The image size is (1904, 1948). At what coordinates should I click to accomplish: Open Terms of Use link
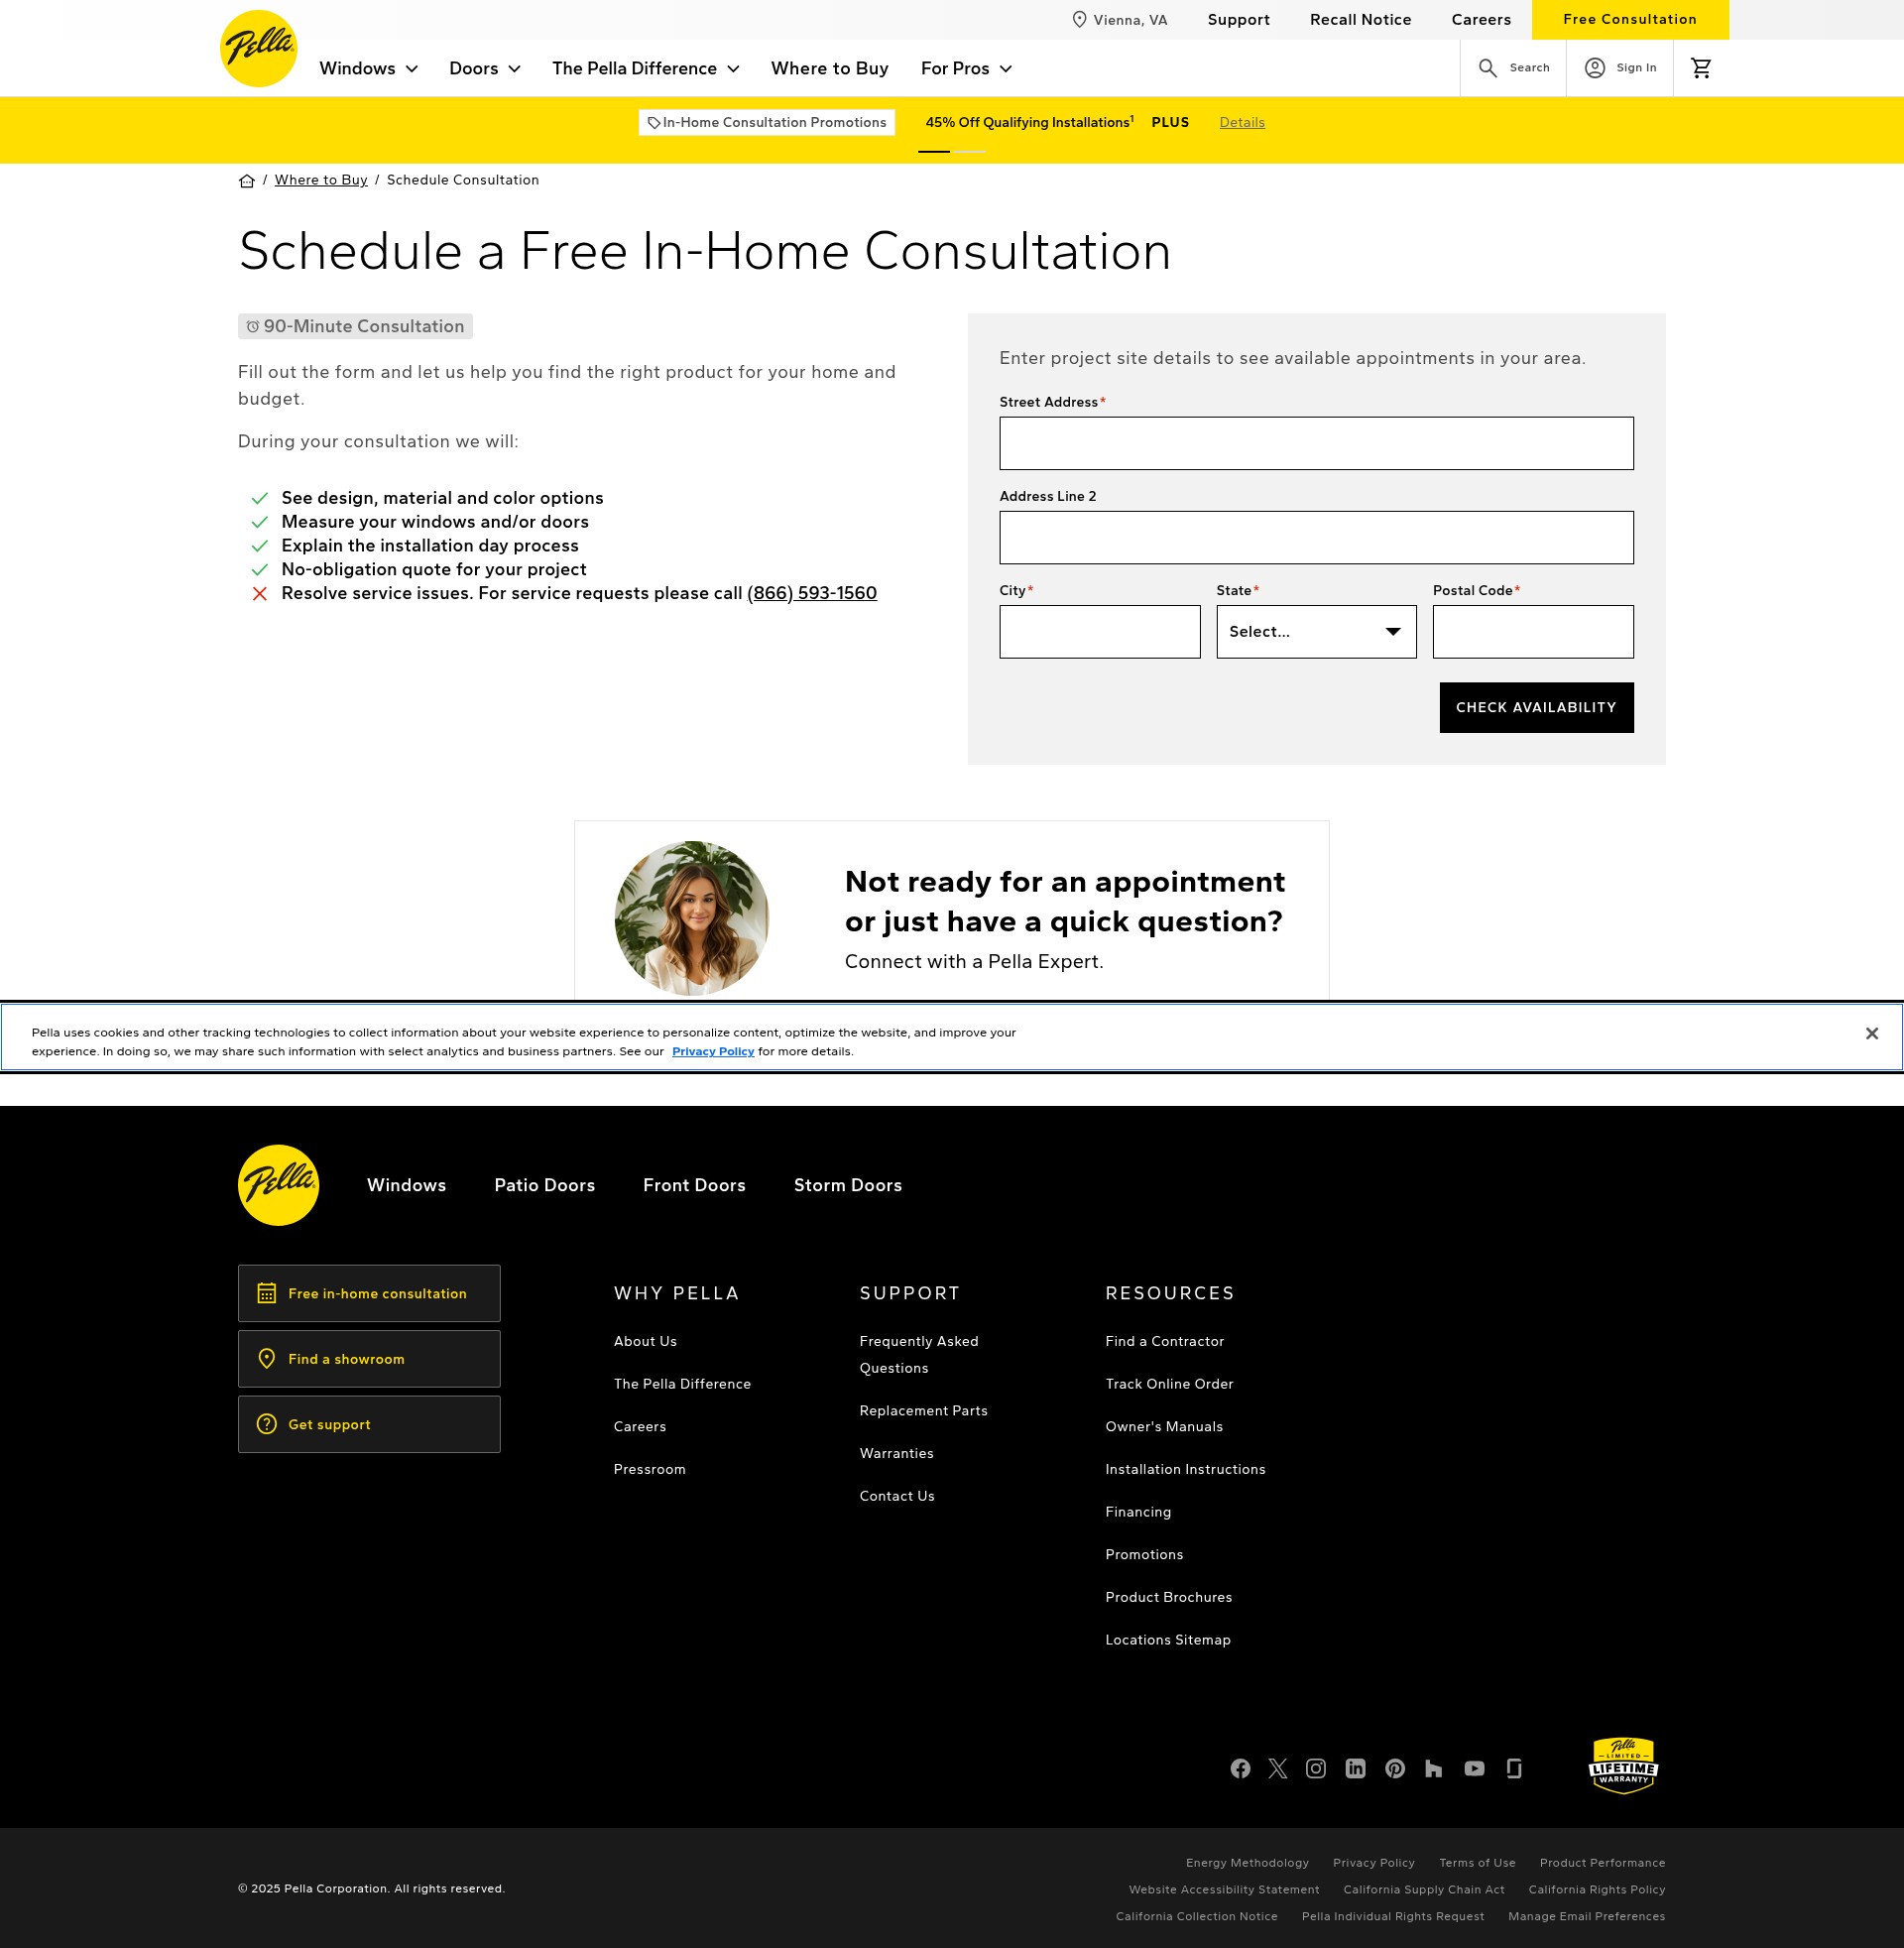(x=1477, y=1864)
